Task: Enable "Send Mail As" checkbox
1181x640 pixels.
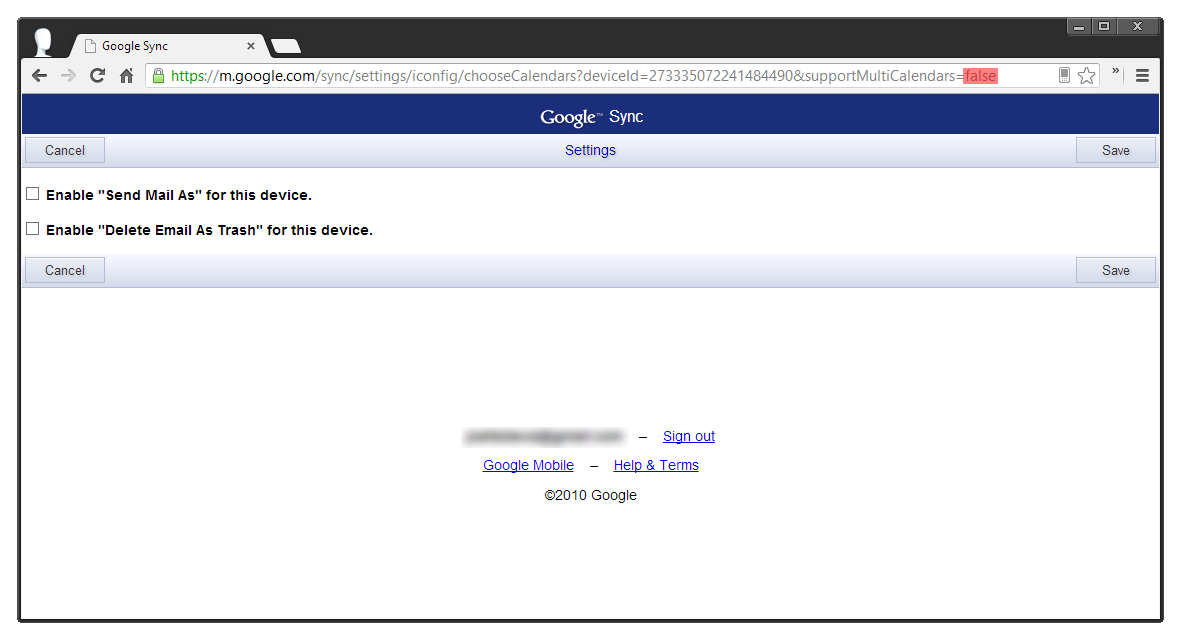Action: point(33,194)
